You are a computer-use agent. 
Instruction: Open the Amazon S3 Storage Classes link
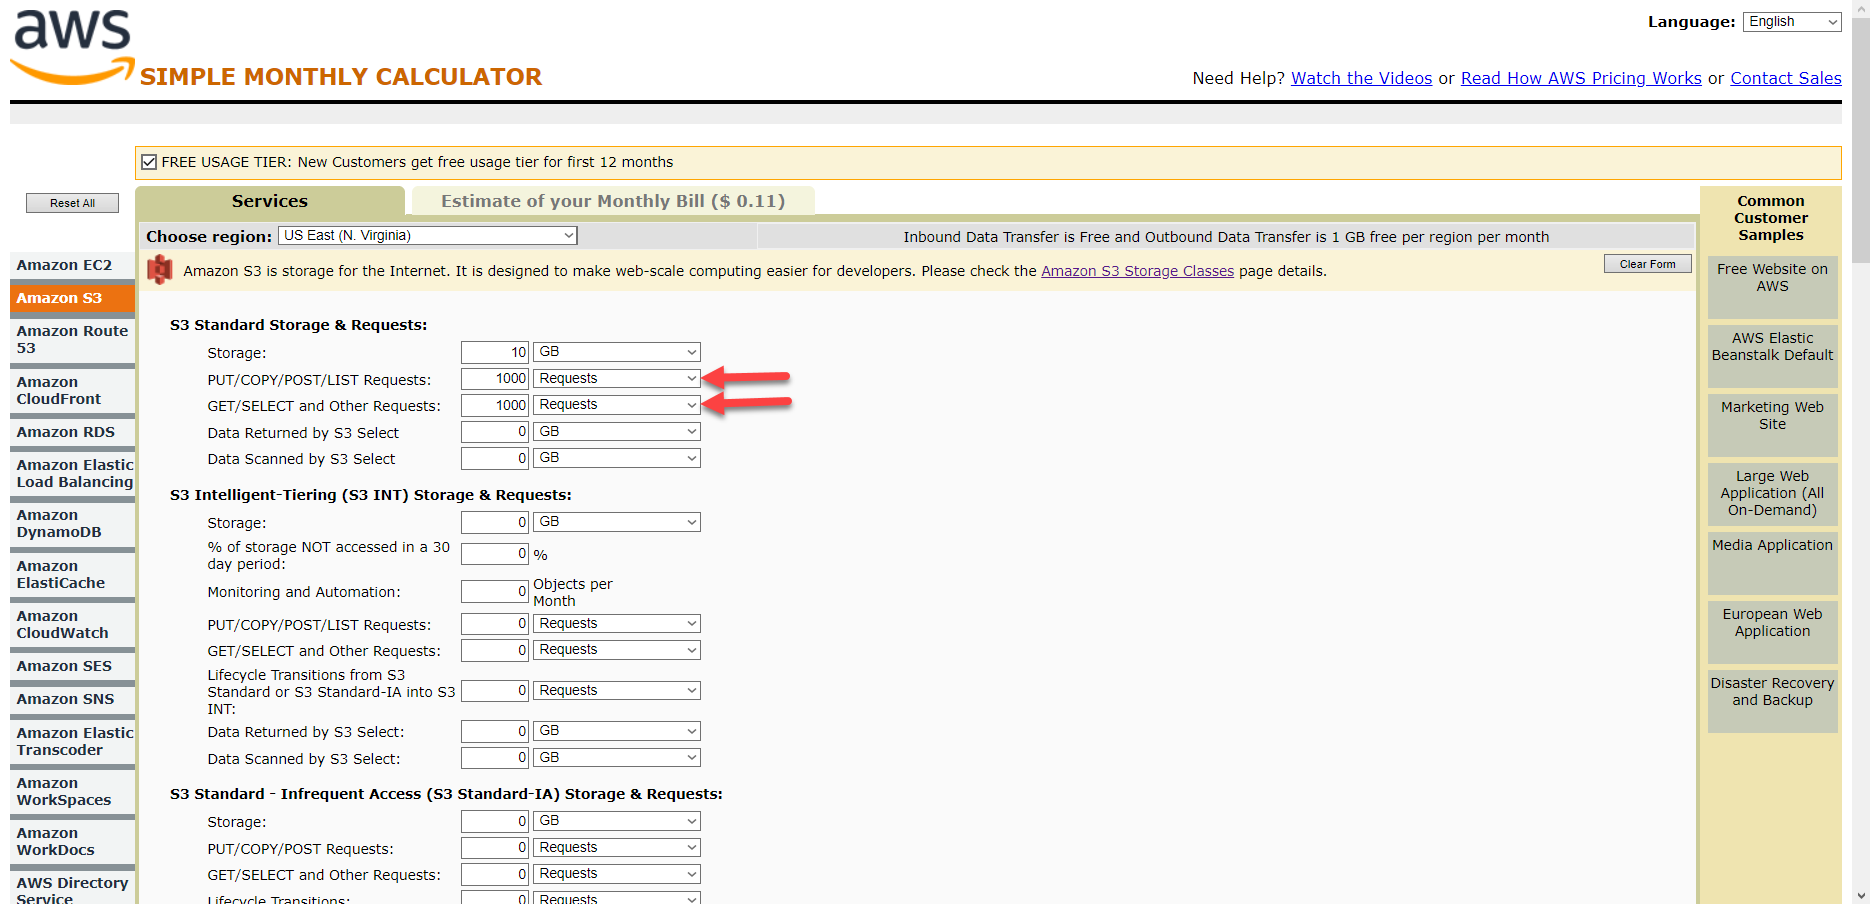coord(1136,270)
